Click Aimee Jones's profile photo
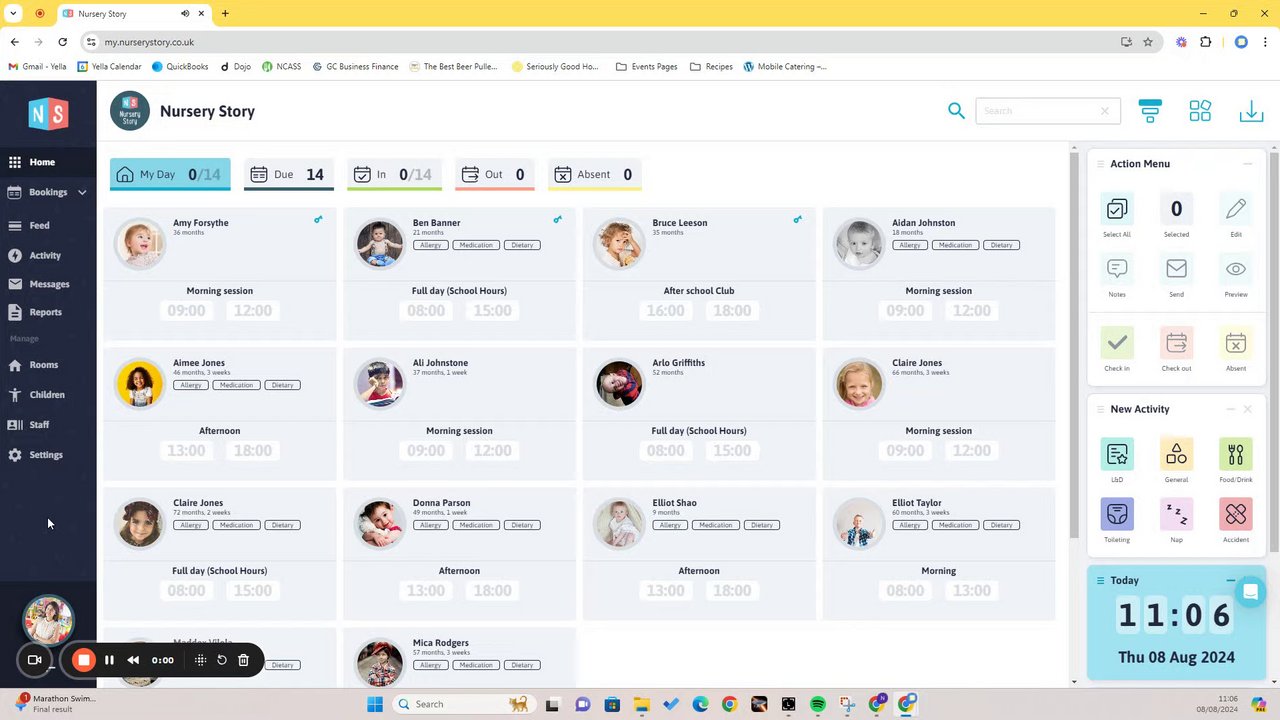Screen dimensions: 1280x720 pos(139,384)
